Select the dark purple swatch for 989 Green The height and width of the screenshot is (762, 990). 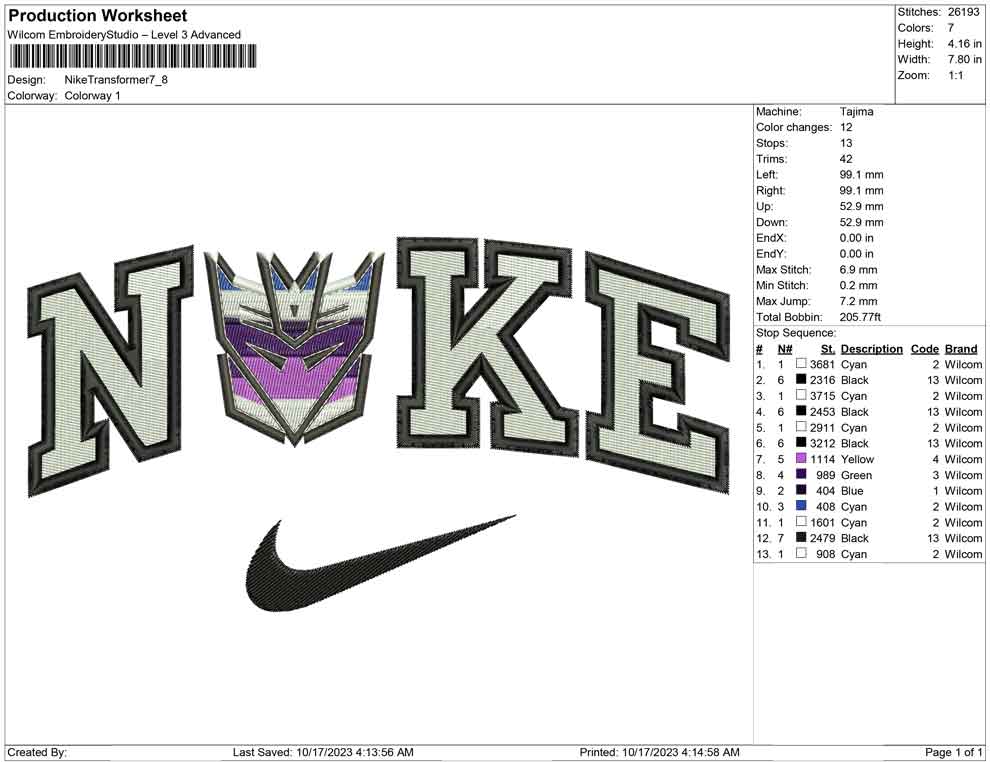pyautogui.click(x=801, y=474)
